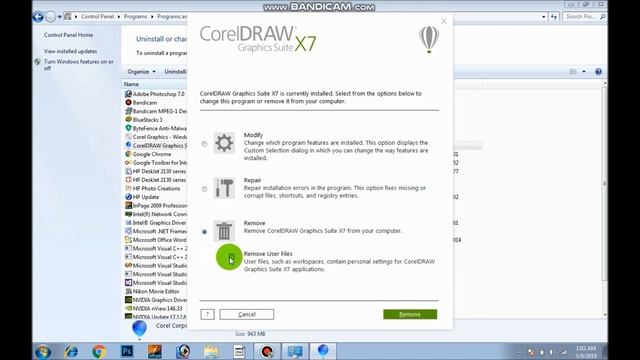Click the HP Update list icon

pos(128,197)
